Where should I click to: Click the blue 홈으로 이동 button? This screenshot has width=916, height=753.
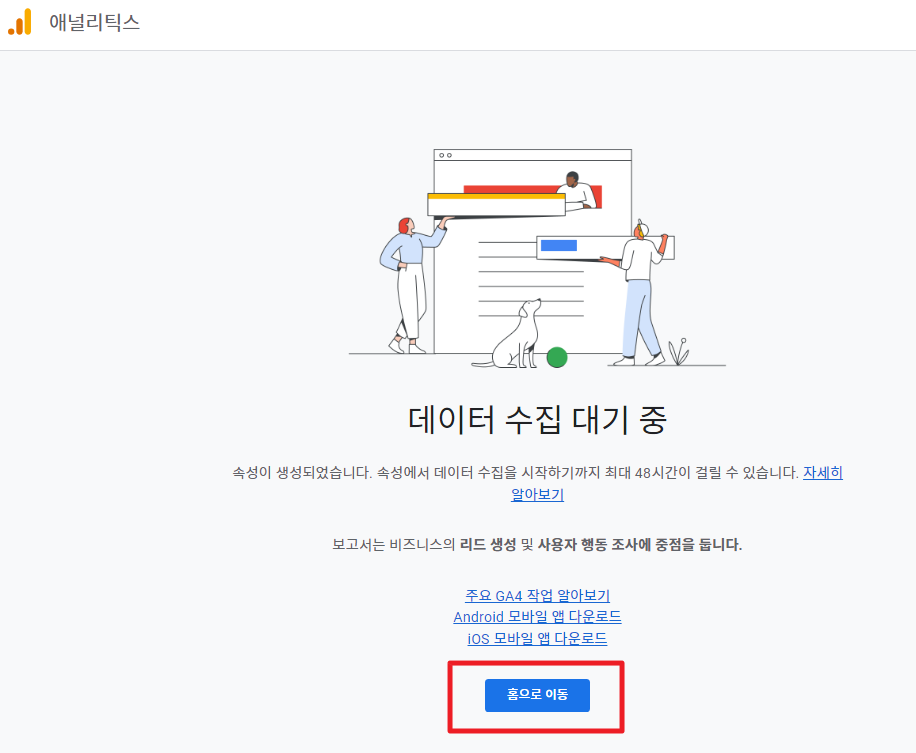tap(537, 694)
